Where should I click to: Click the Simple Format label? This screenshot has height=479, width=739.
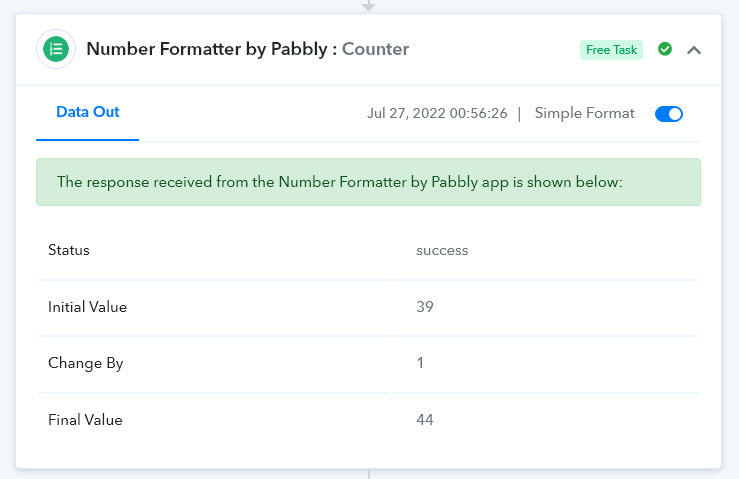pyautogui.click(x=584, y=113)
